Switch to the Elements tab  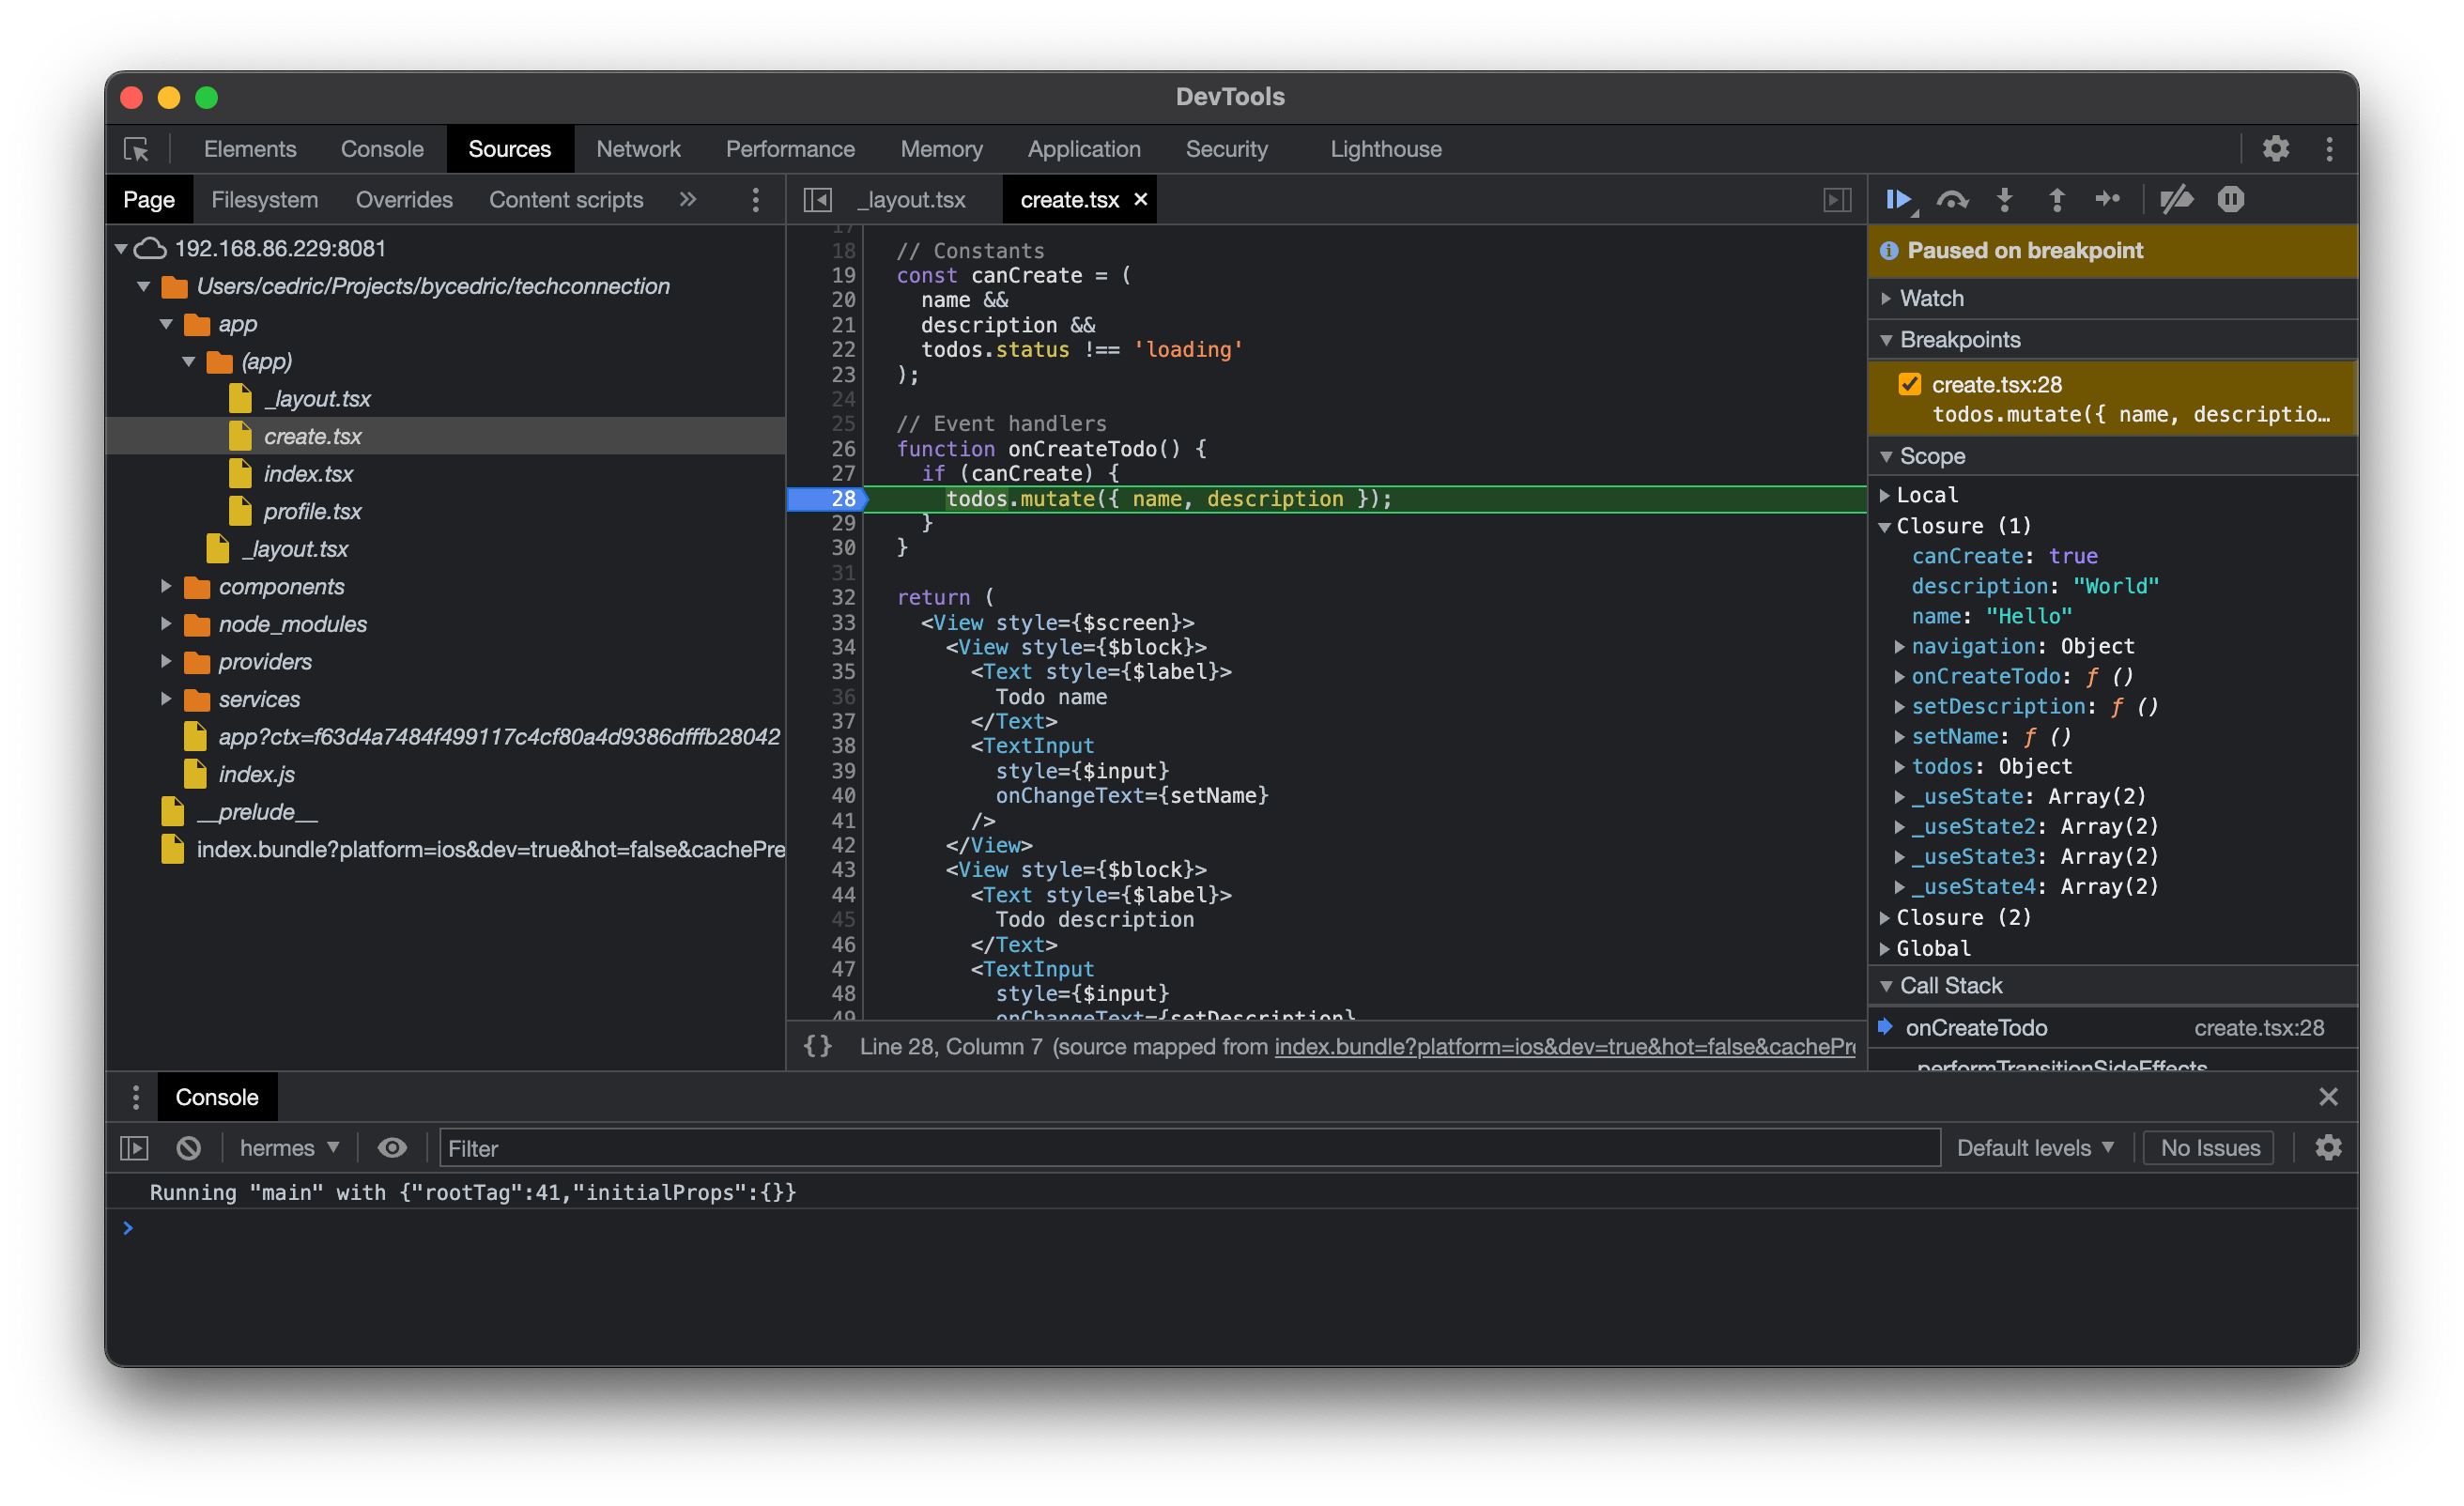coord(250,149)
